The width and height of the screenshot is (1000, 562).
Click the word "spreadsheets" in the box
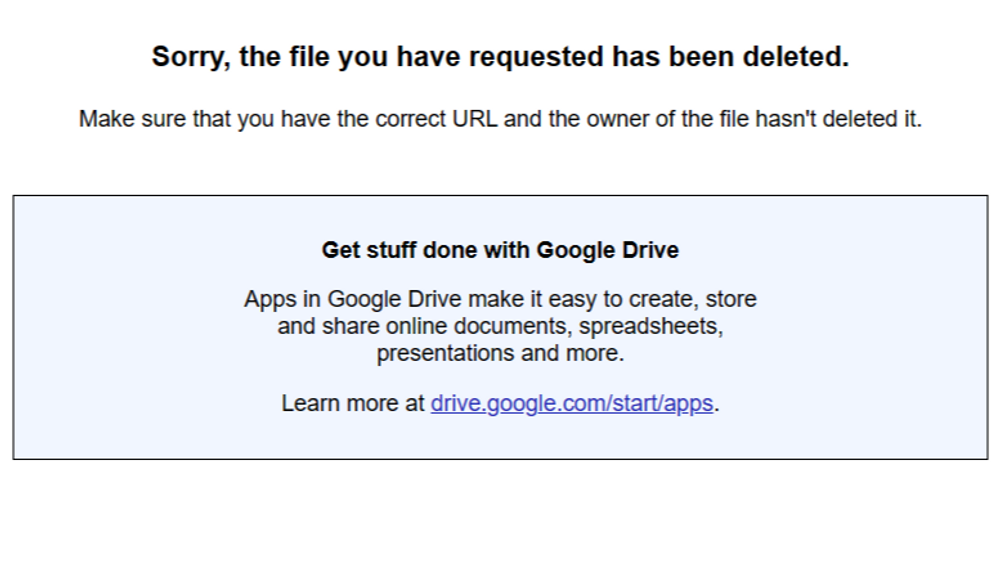pos(651,327)
